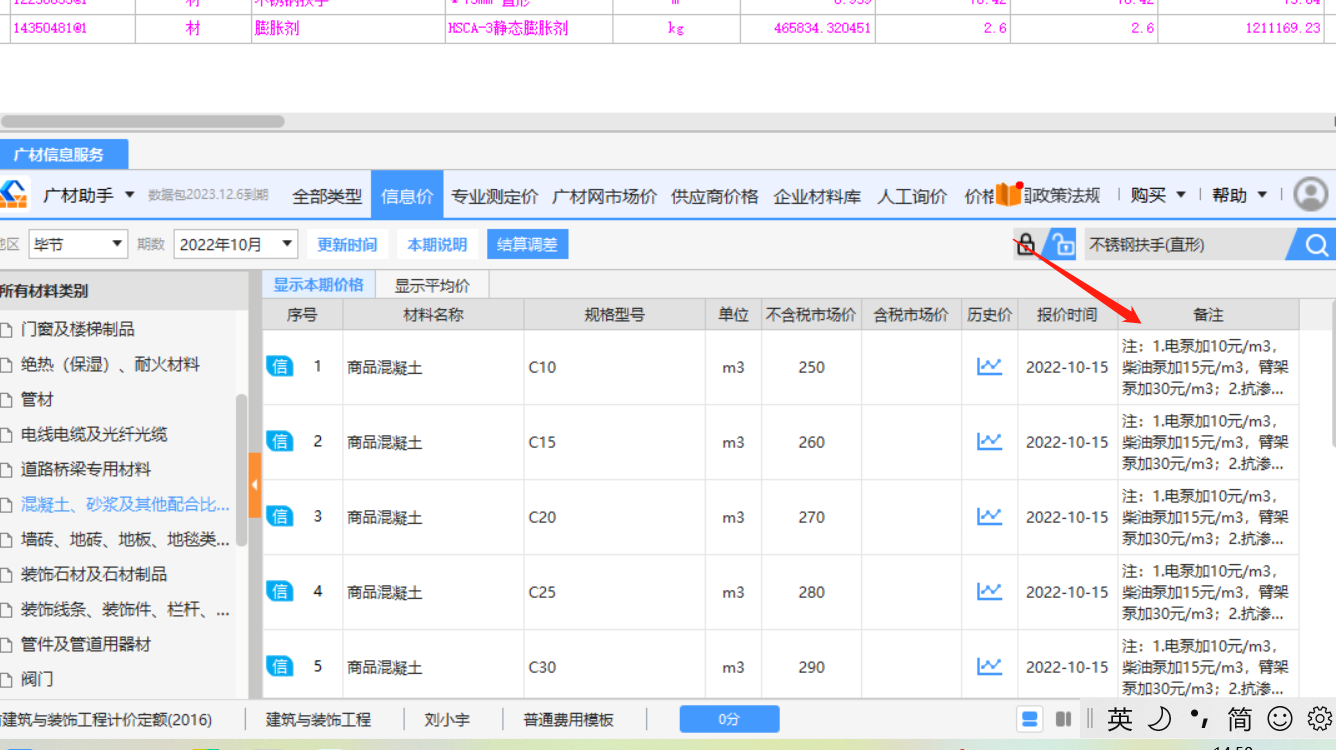
Task: Select category 管材
Action: click(37, 399)
